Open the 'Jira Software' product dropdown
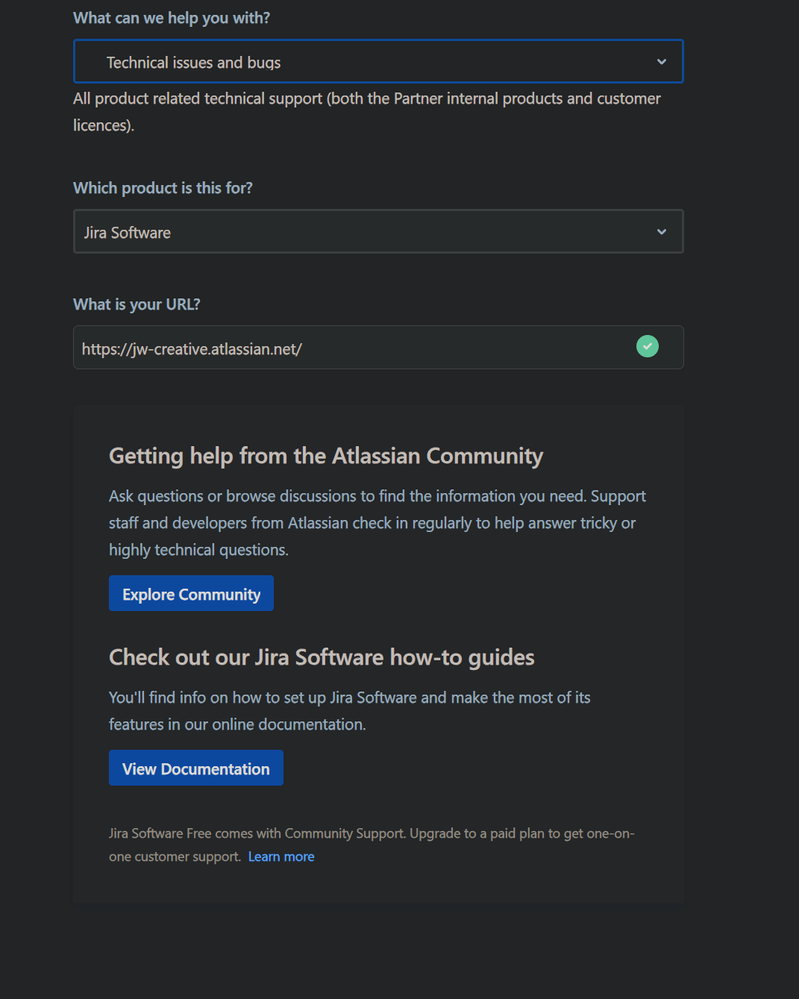799x999 pixels. coord(378,232)
